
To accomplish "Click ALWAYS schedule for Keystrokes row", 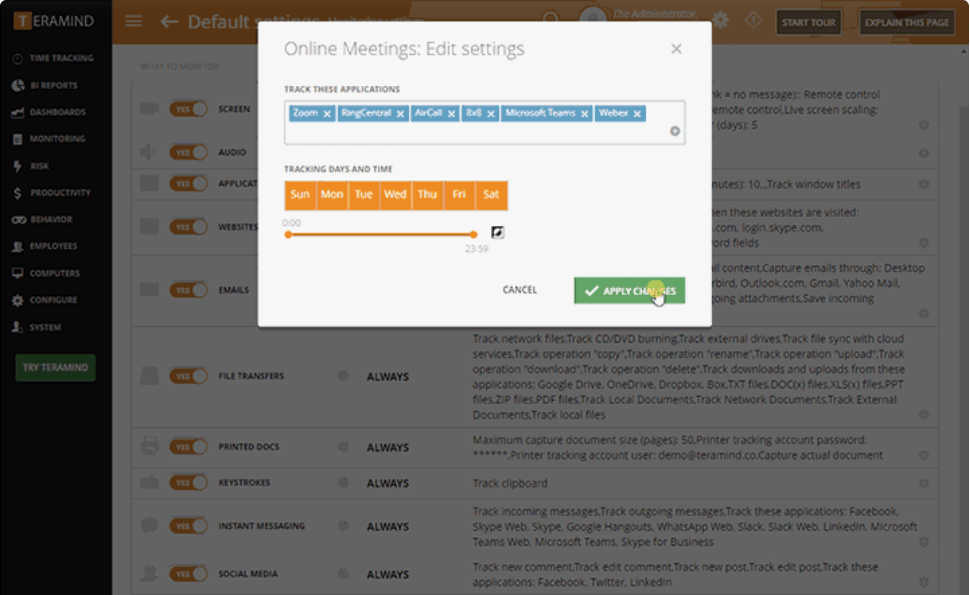I will click(x=388, y=483).
